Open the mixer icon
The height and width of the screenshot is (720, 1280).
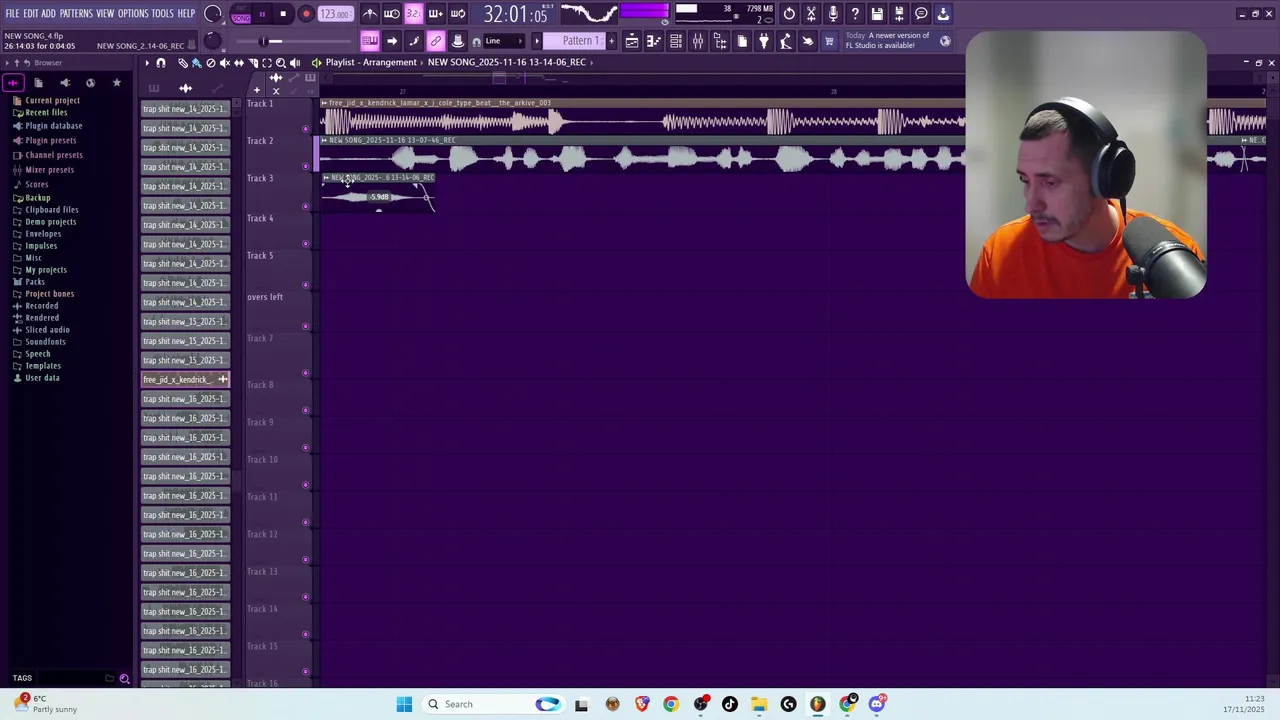pos(698,41)
